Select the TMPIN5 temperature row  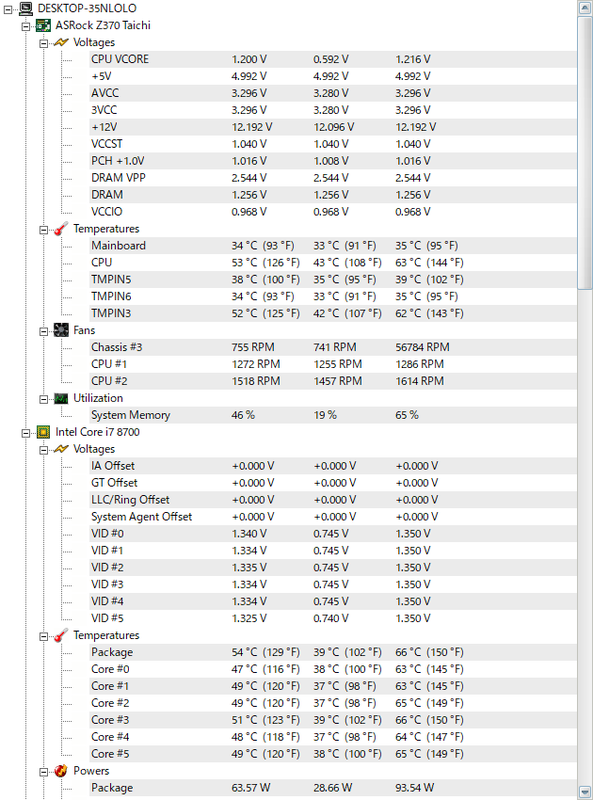tap(333, 280)
